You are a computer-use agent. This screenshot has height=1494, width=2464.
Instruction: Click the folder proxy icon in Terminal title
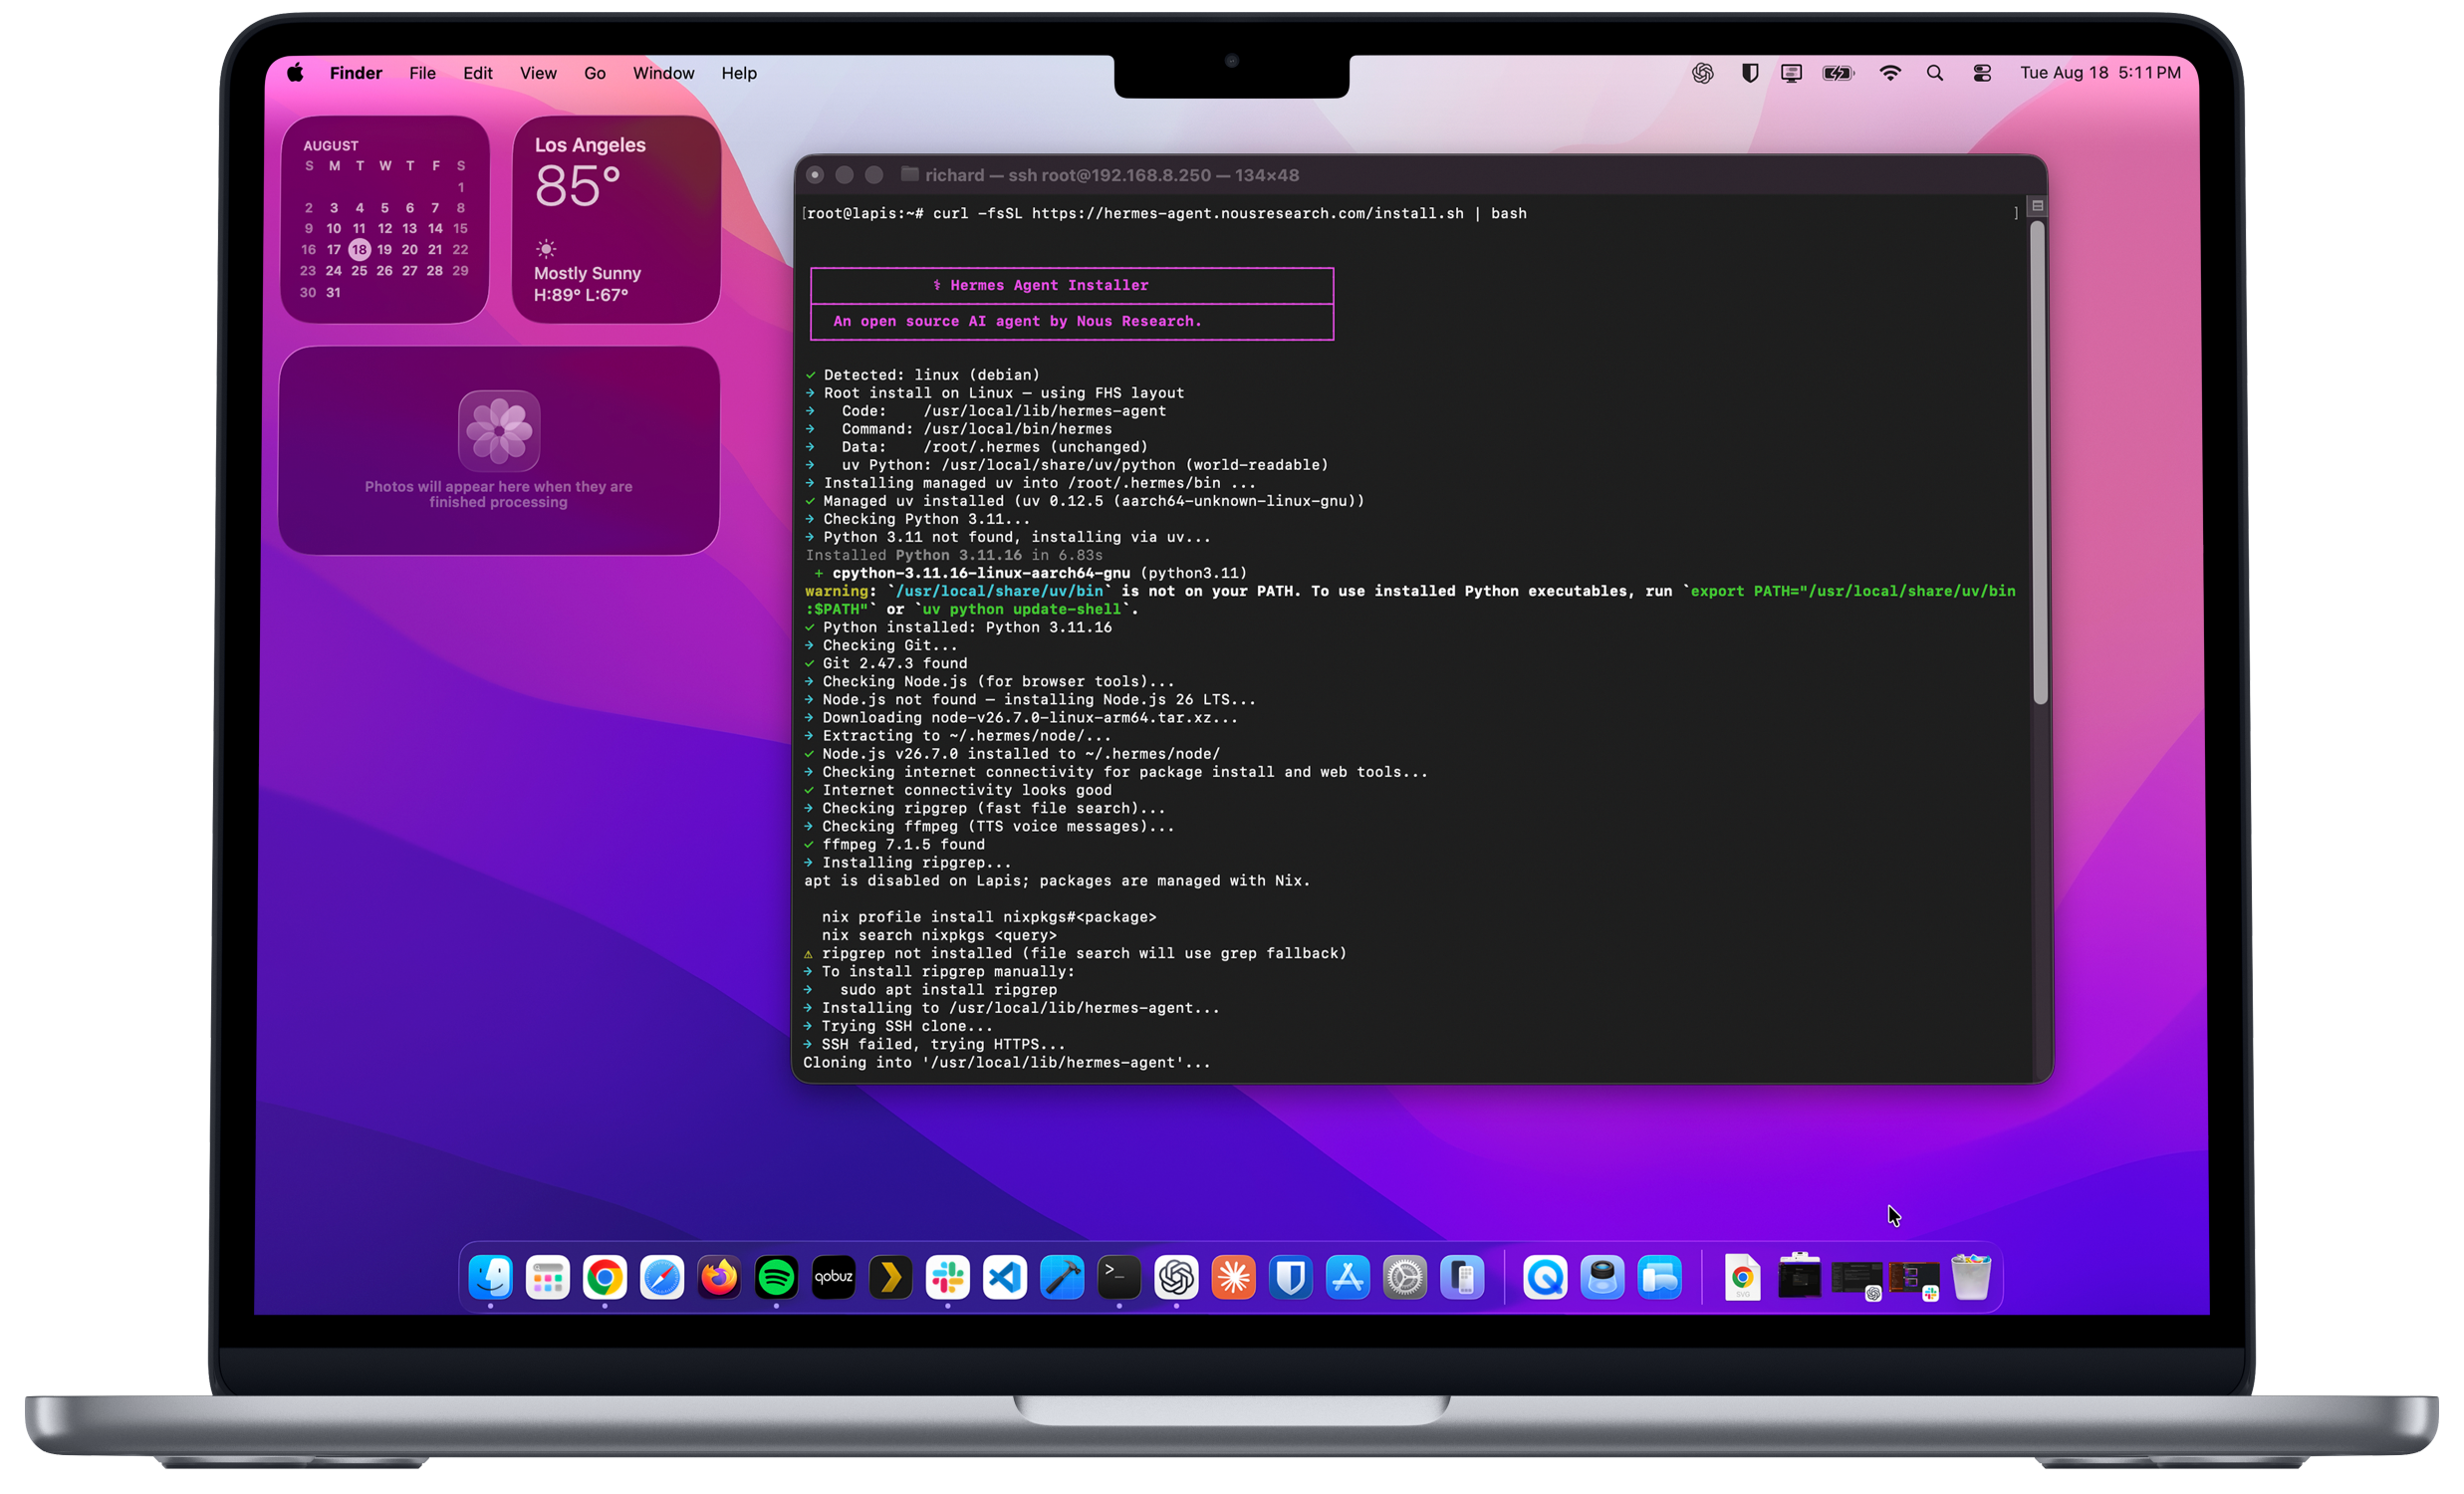(909, 174)
